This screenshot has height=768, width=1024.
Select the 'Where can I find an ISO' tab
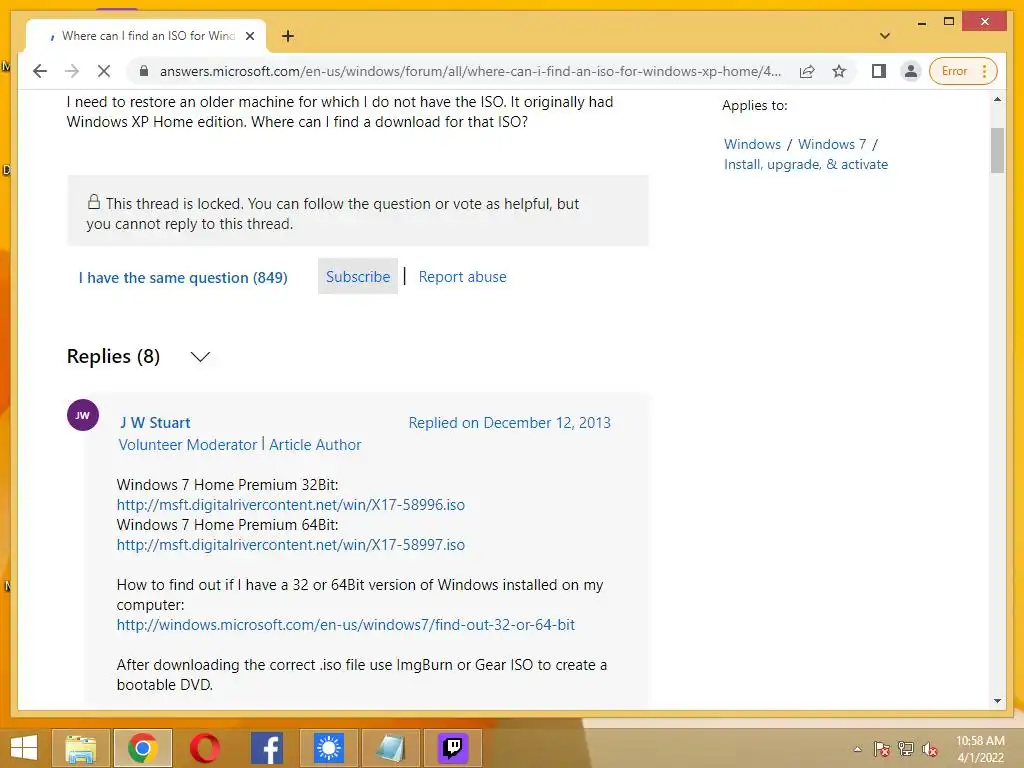[147, 36]
